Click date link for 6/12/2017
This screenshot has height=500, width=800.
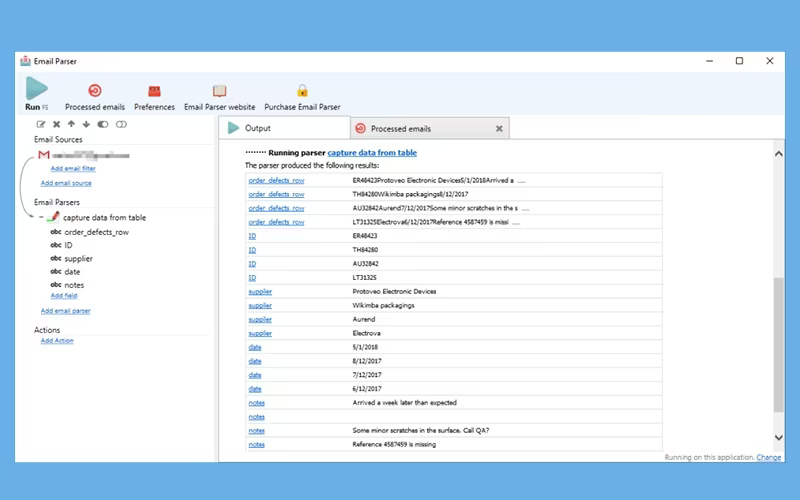(255, 389)
